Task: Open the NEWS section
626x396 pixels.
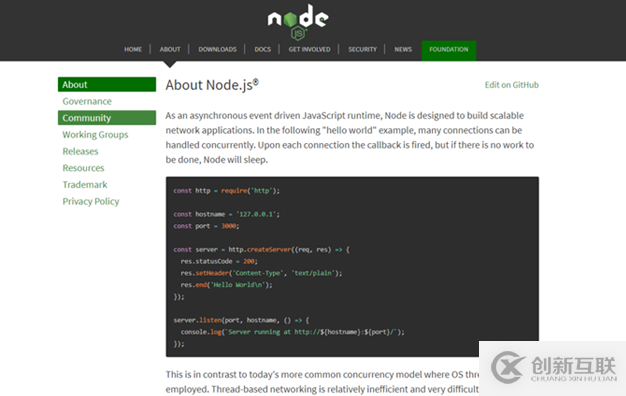Action: click(x=403, y=50)
